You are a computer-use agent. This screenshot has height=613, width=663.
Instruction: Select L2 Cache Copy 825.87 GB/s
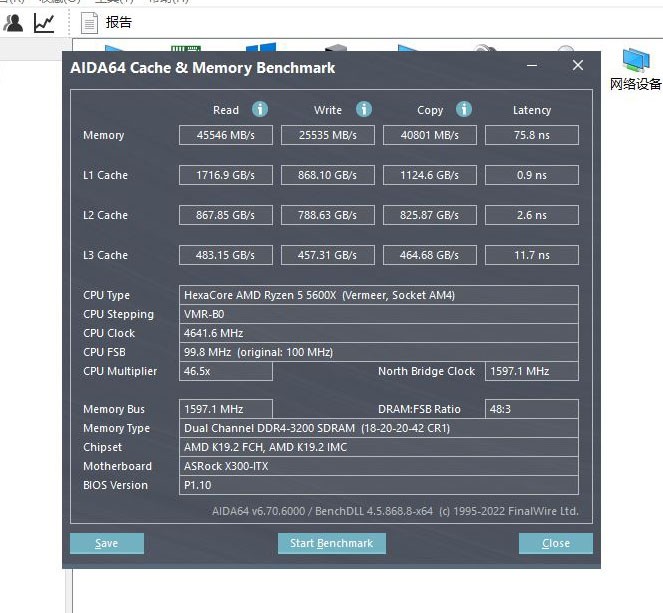[430, 215]
